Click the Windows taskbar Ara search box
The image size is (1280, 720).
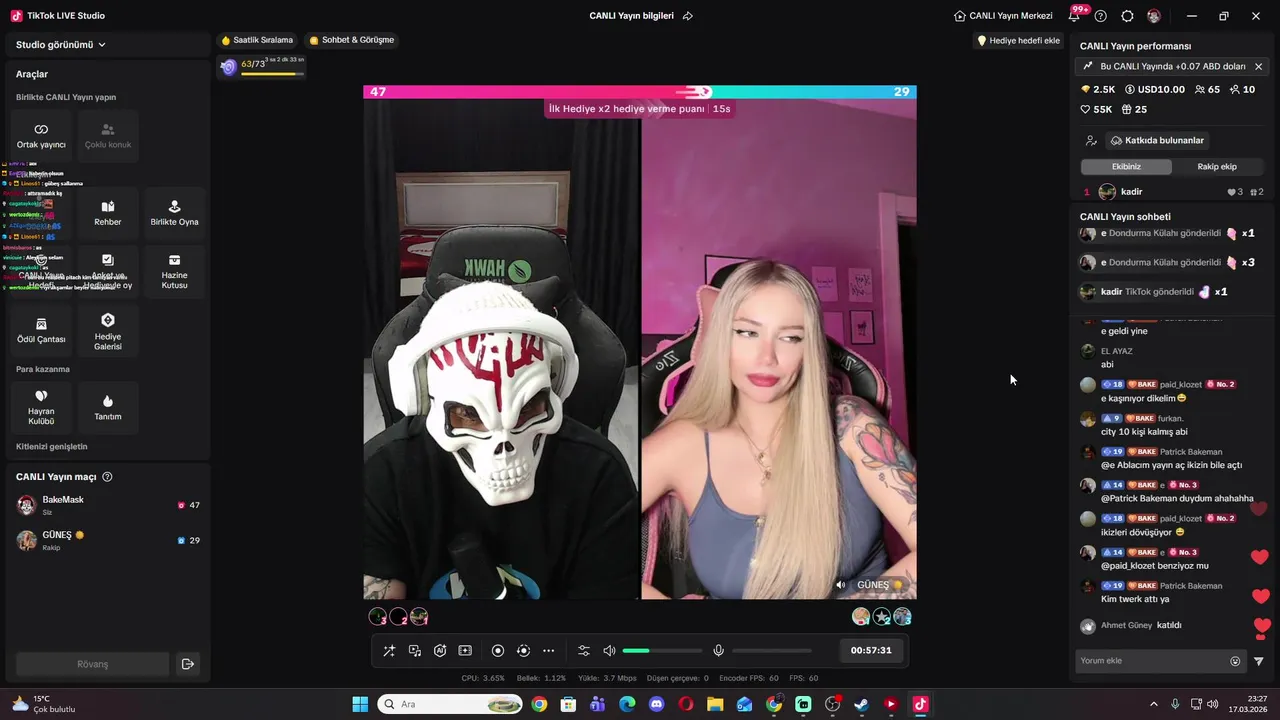point(450,704)
